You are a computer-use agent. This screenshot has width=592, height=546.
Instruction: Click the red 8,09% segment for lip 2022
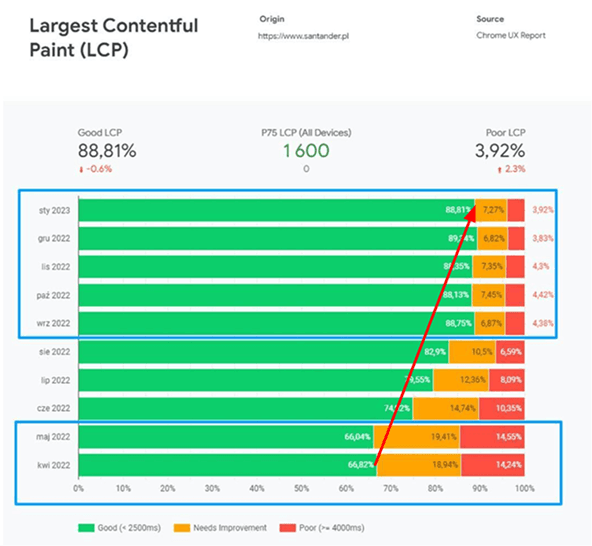click(507, 380)
